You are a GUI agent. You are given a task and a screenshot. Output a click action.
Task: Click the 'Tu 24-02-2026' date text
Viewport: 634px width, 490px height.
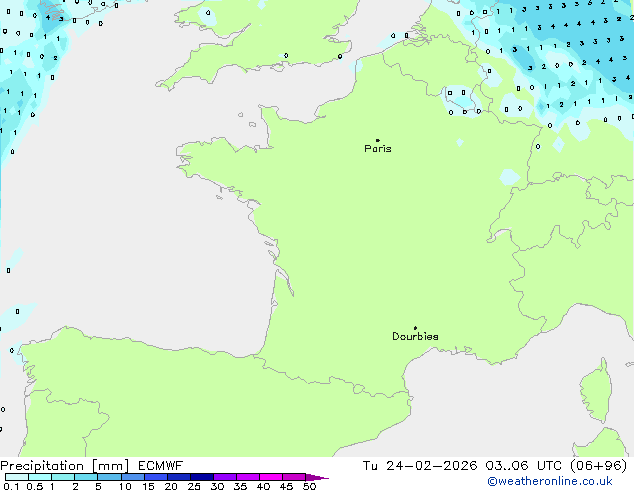[x=420, y=466]
